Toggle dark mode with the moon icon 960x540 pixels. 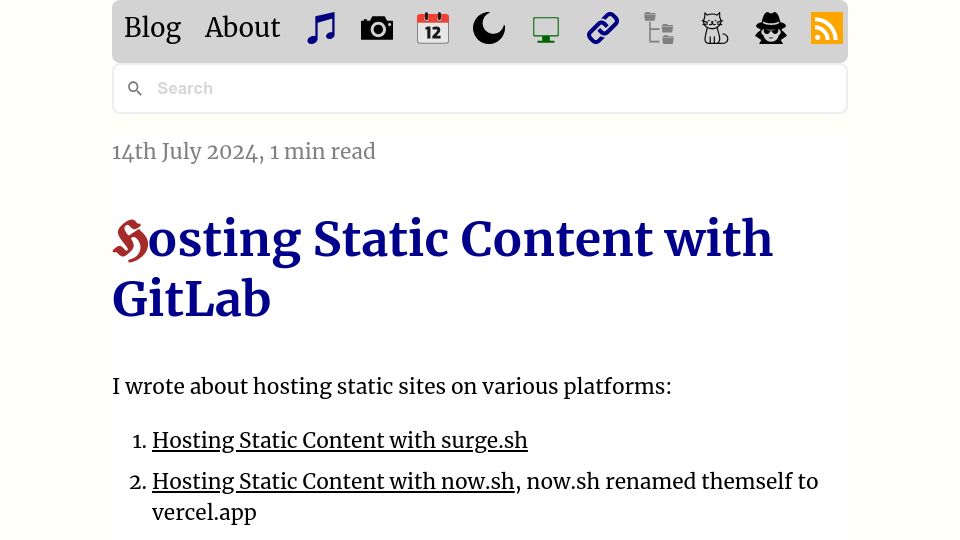pos(489,28)
